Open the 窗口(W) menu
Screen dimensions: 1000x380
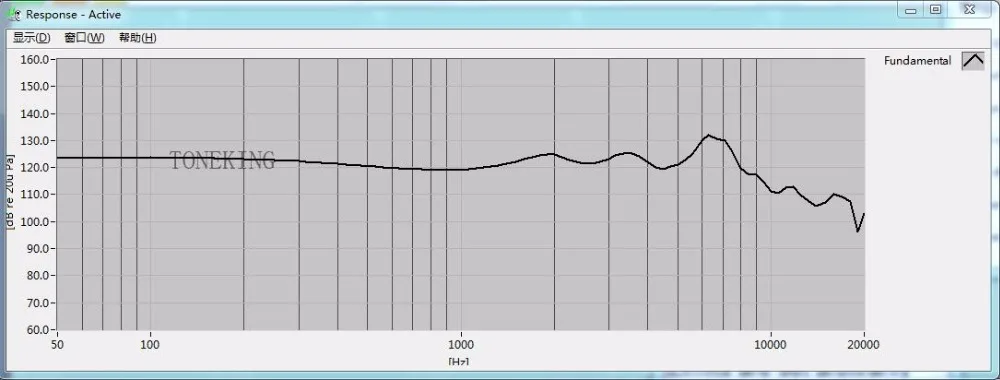[84, 38]
